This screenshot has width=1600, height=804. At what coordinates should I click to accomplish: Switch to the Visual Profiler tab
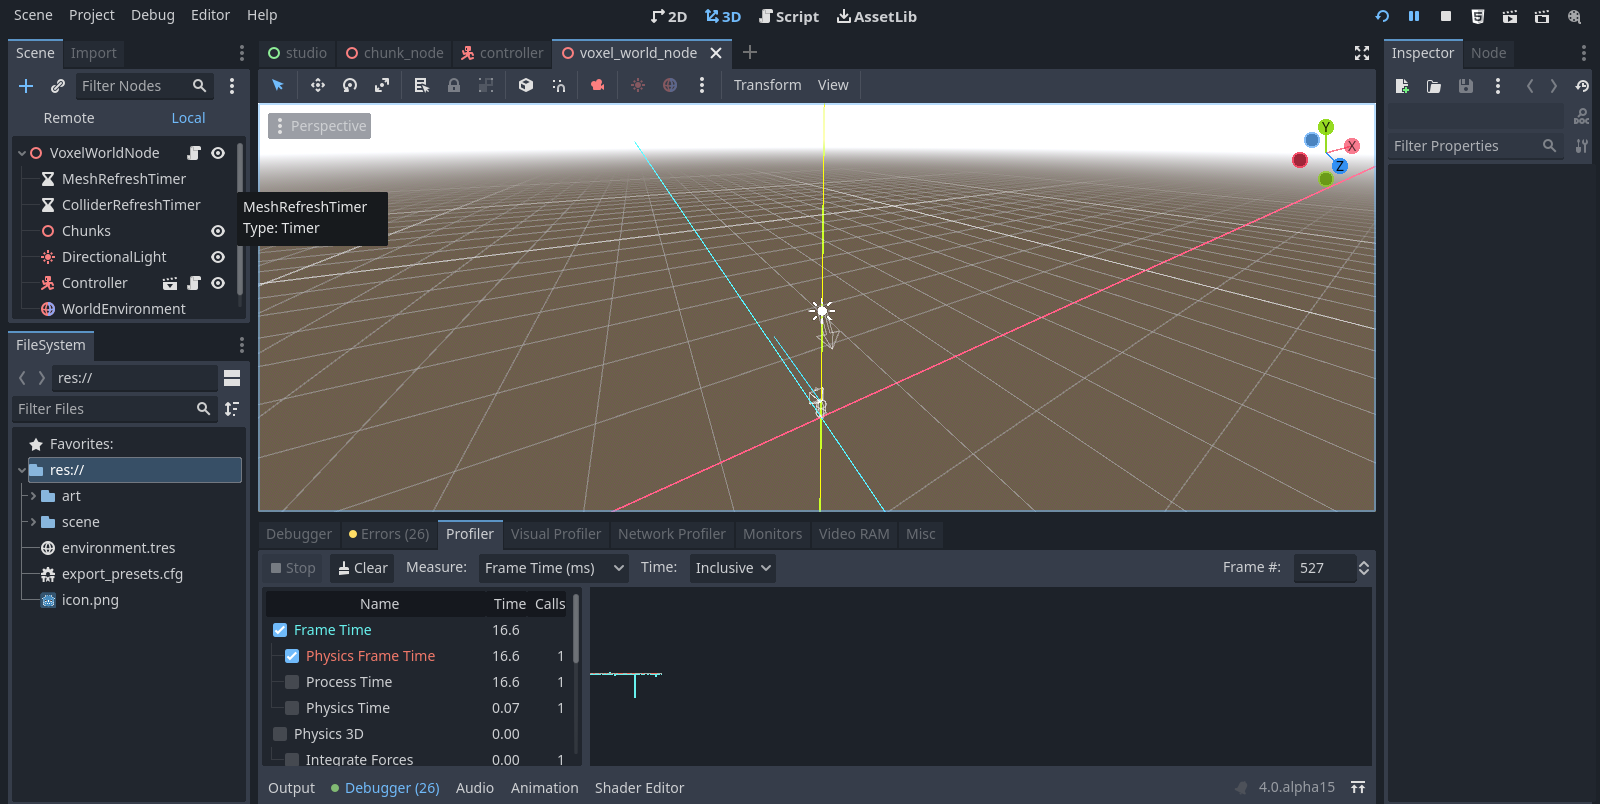pyautogui.click(x=556, y=534)
